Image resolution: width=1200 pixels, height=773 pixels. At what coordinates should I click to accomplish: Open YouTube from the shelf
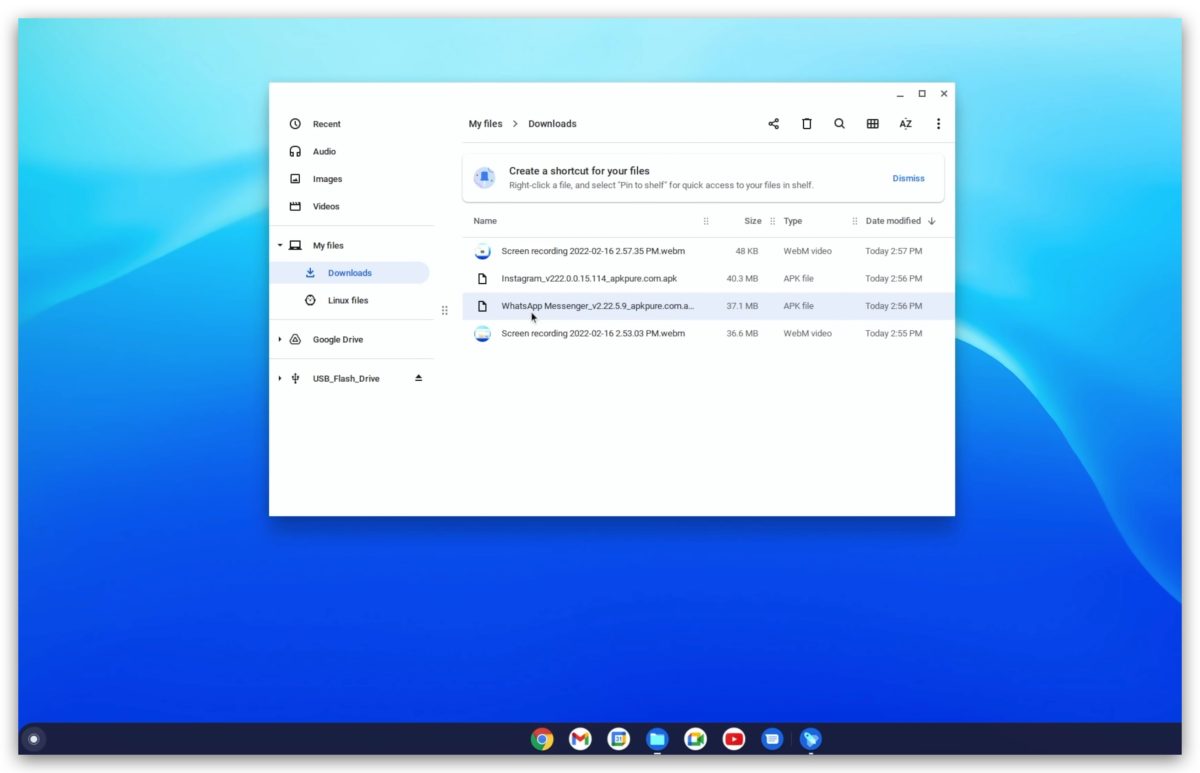click(733, 739)
